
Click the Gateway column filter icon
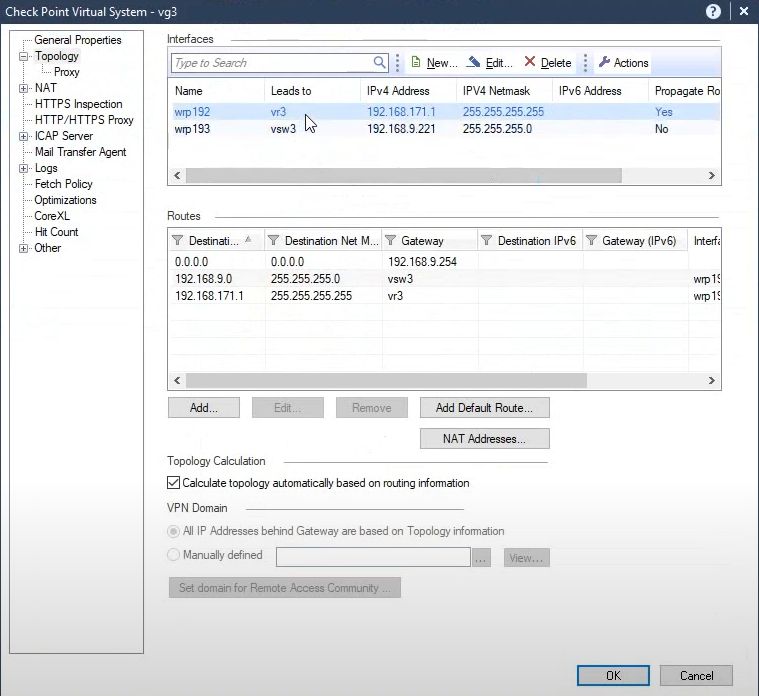pyautogui.click(x=390, y=240)
